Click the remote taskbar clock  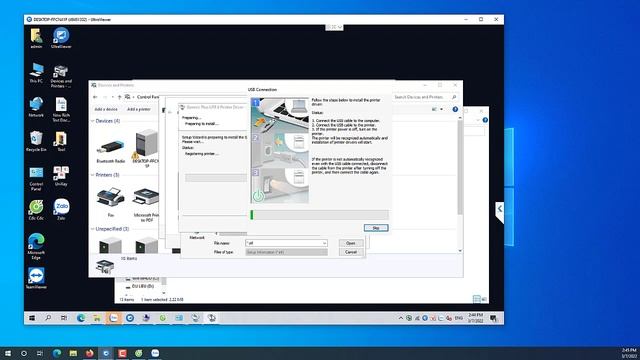pos(475,318)
